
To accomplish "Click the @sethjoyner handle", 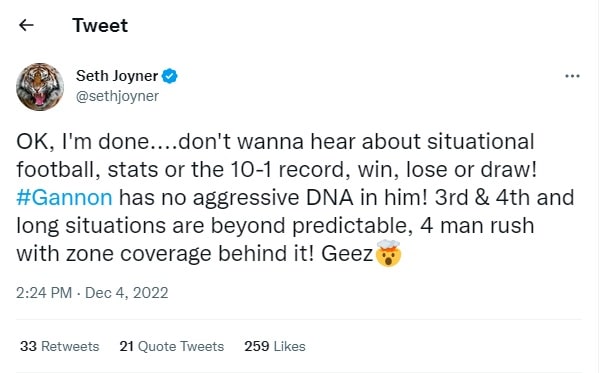I will click(x=117, y=96).
